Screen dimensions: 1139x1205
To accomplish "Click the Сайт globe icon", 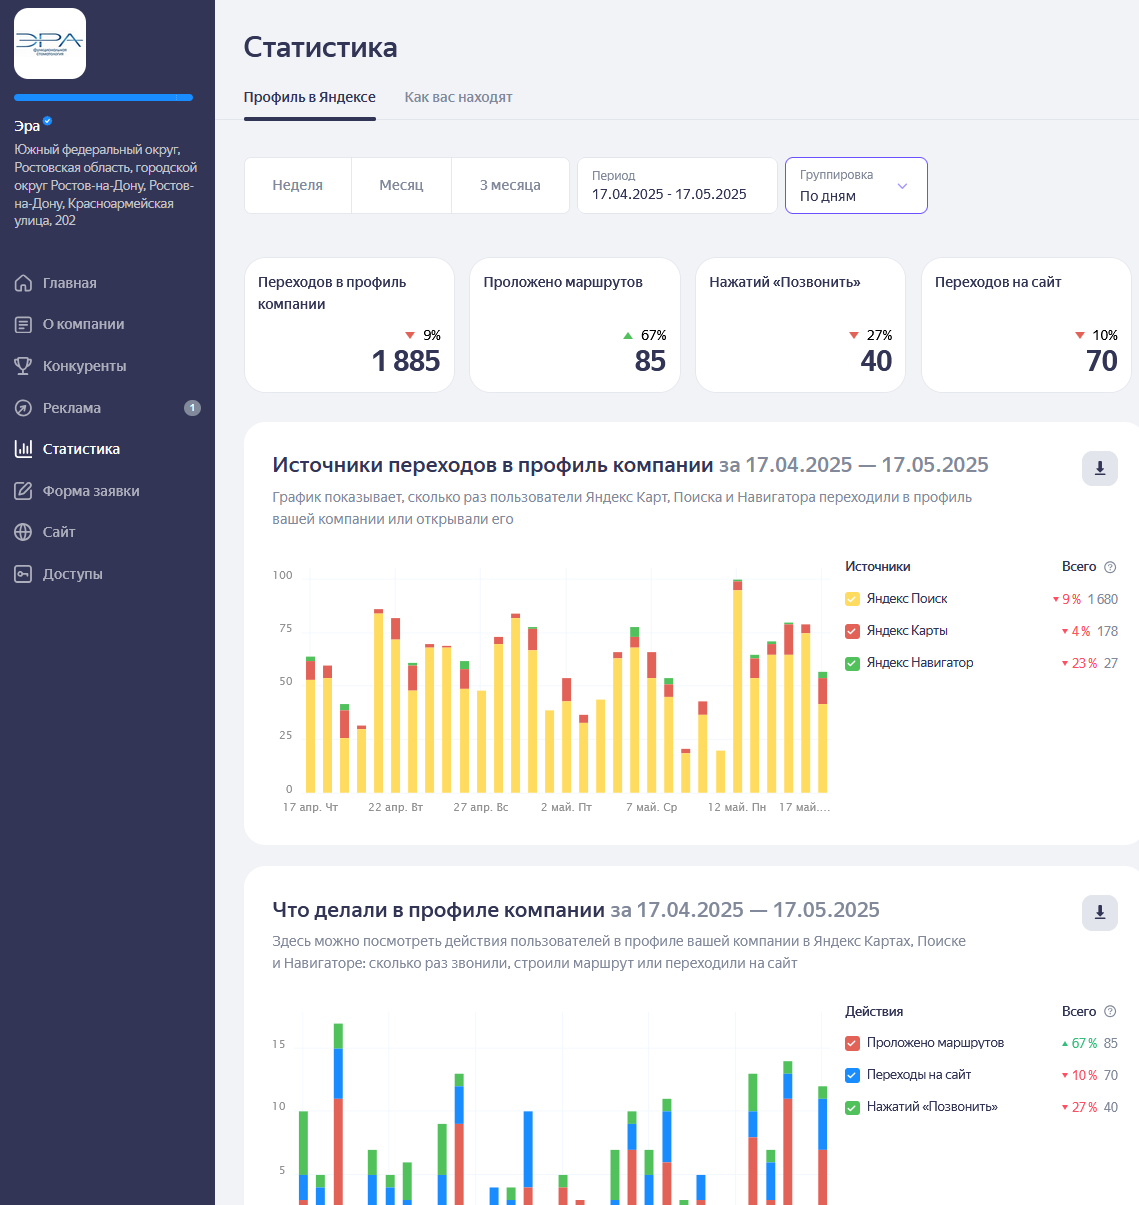I will pos(23,532).
